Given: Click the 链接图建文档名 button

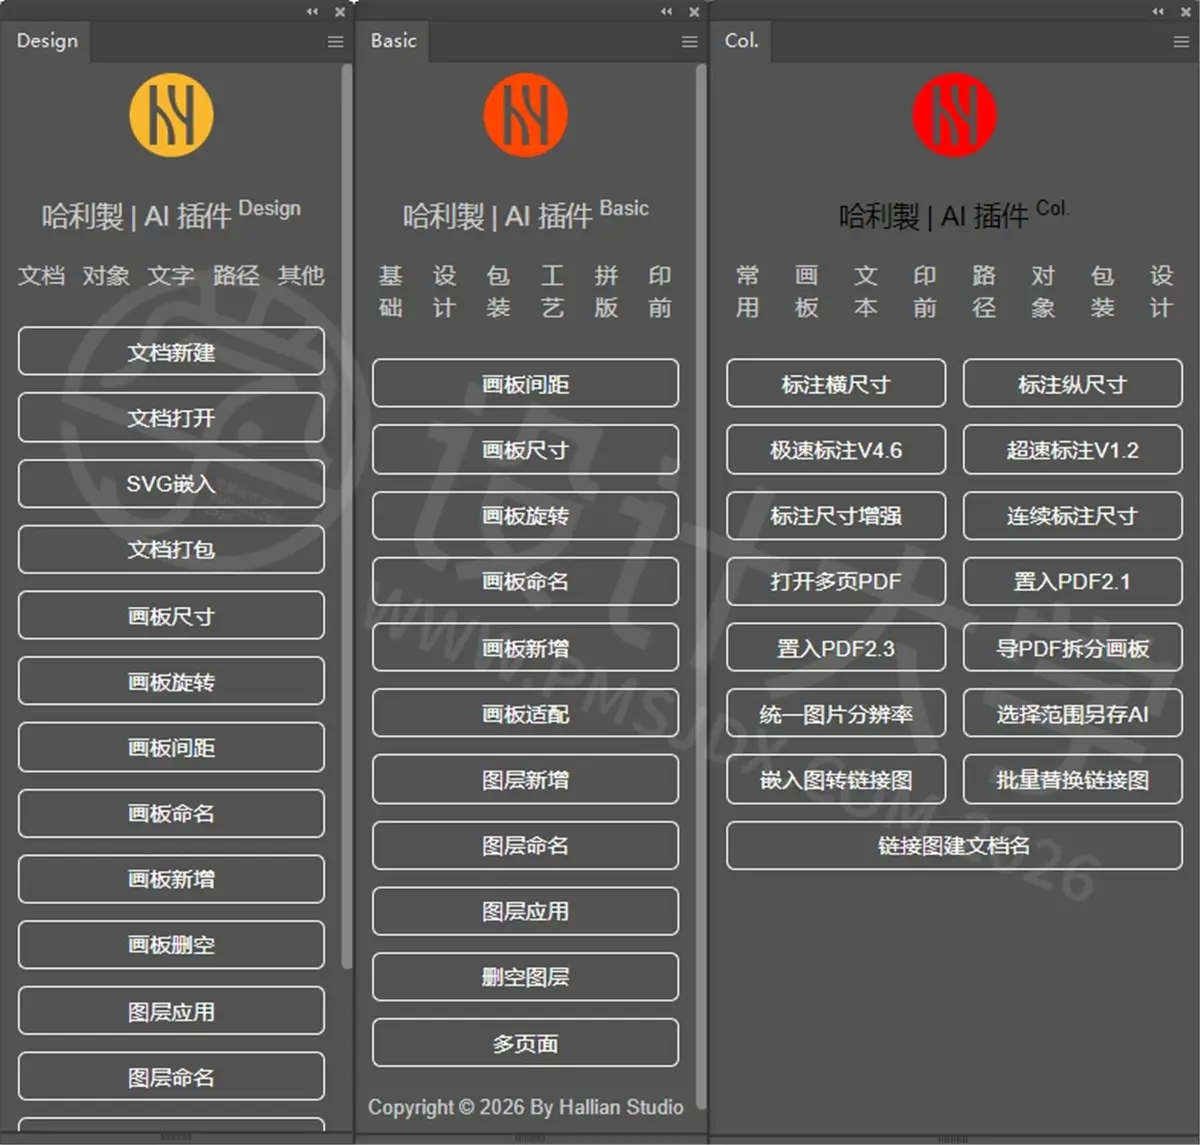Looking at the screenshot, I should point(954,846).
